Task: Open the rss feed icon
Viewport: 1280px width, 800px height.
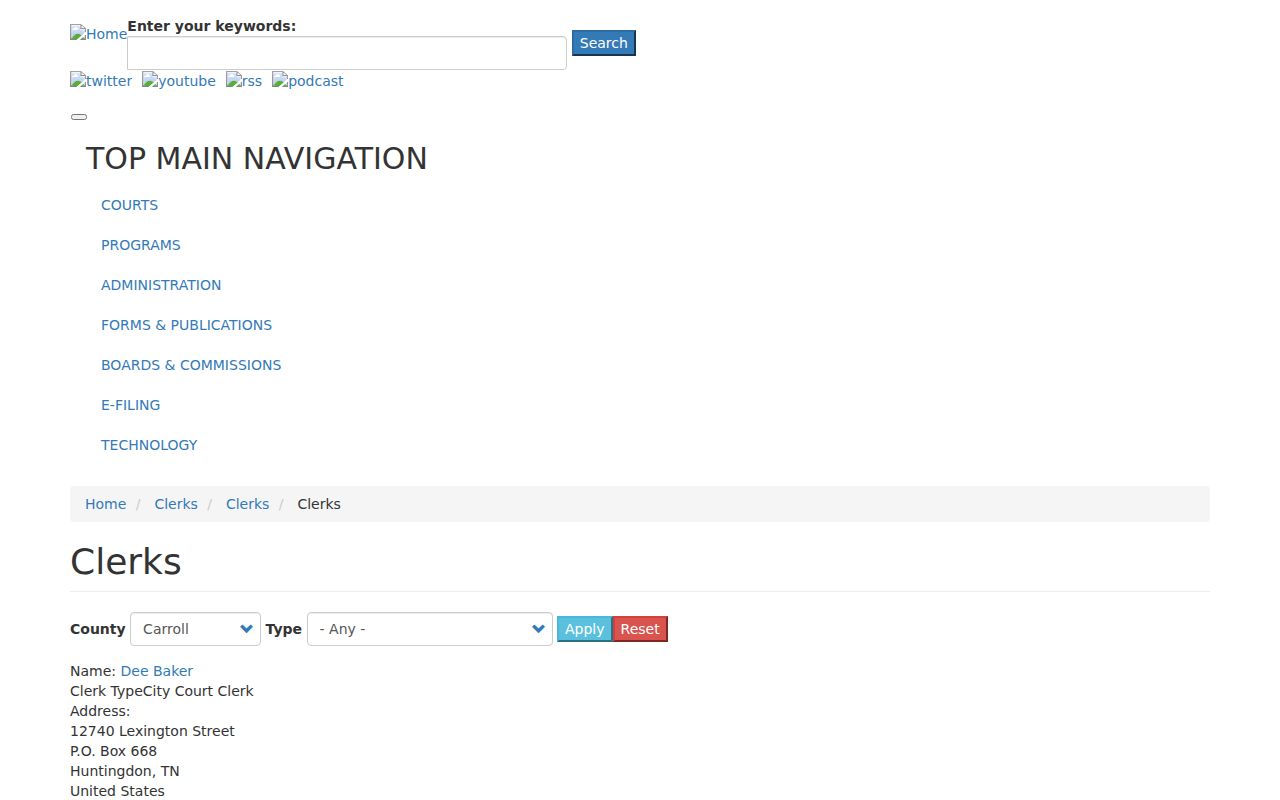Action: [x=244, y=81]
